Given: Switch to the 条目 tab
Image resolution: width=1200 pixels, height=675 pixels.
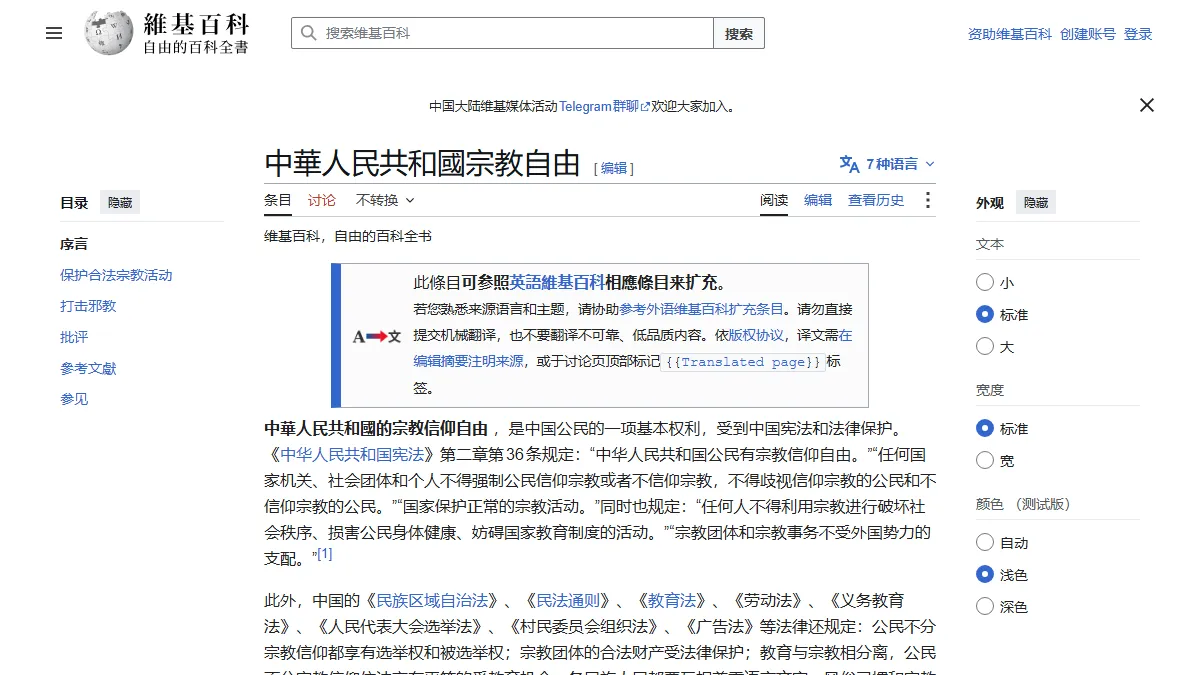Looking at the screenshot, I should click(x=278, y=200).
